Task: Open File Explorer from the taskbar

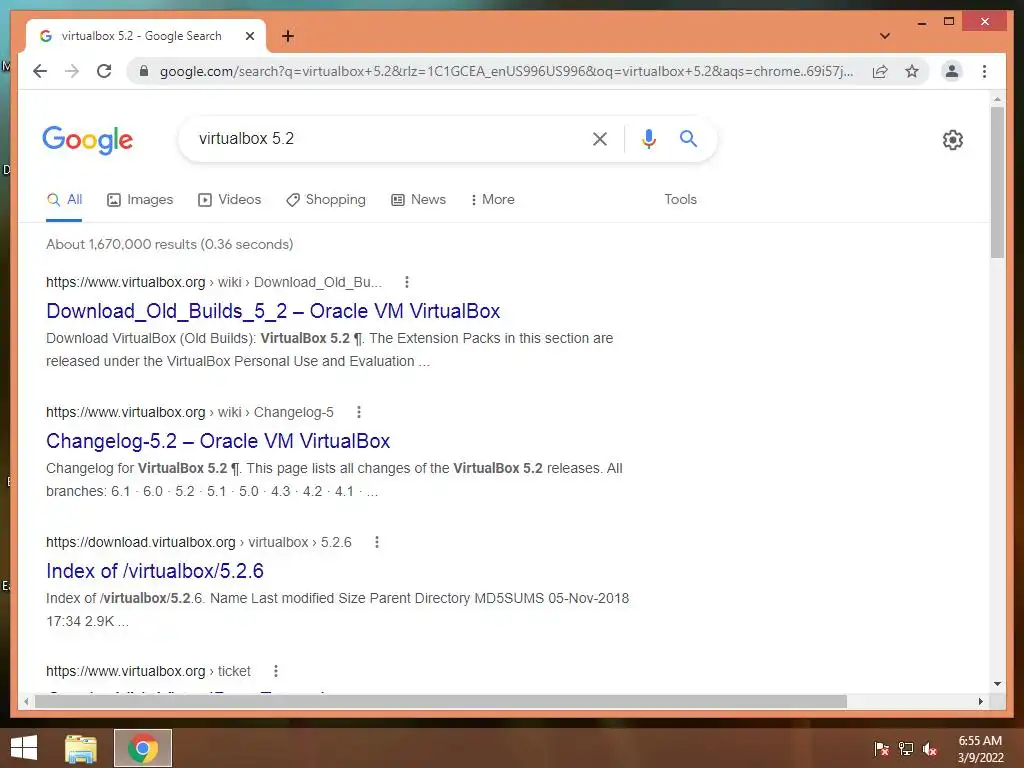Action: (81, 748)
